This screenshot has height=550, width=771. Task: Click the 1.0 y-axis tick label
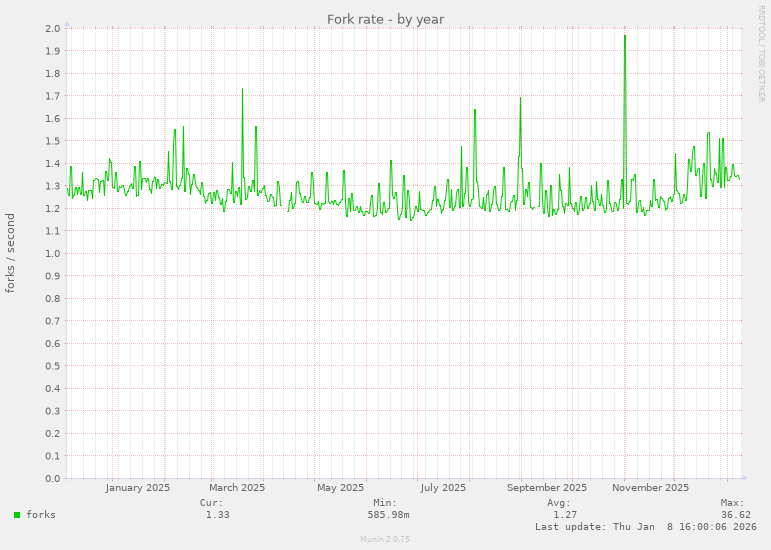[x=53, y=253]
